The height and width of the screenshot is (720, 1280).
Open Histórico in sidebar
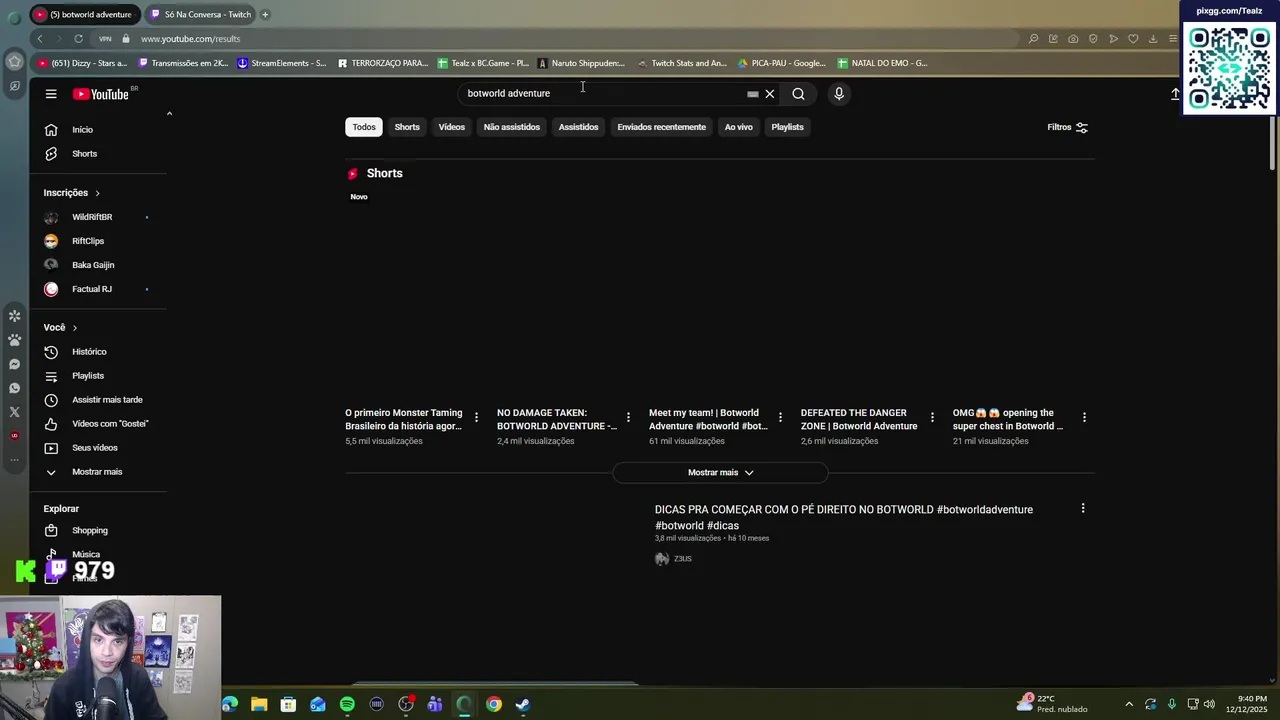(x=98, y=352)
